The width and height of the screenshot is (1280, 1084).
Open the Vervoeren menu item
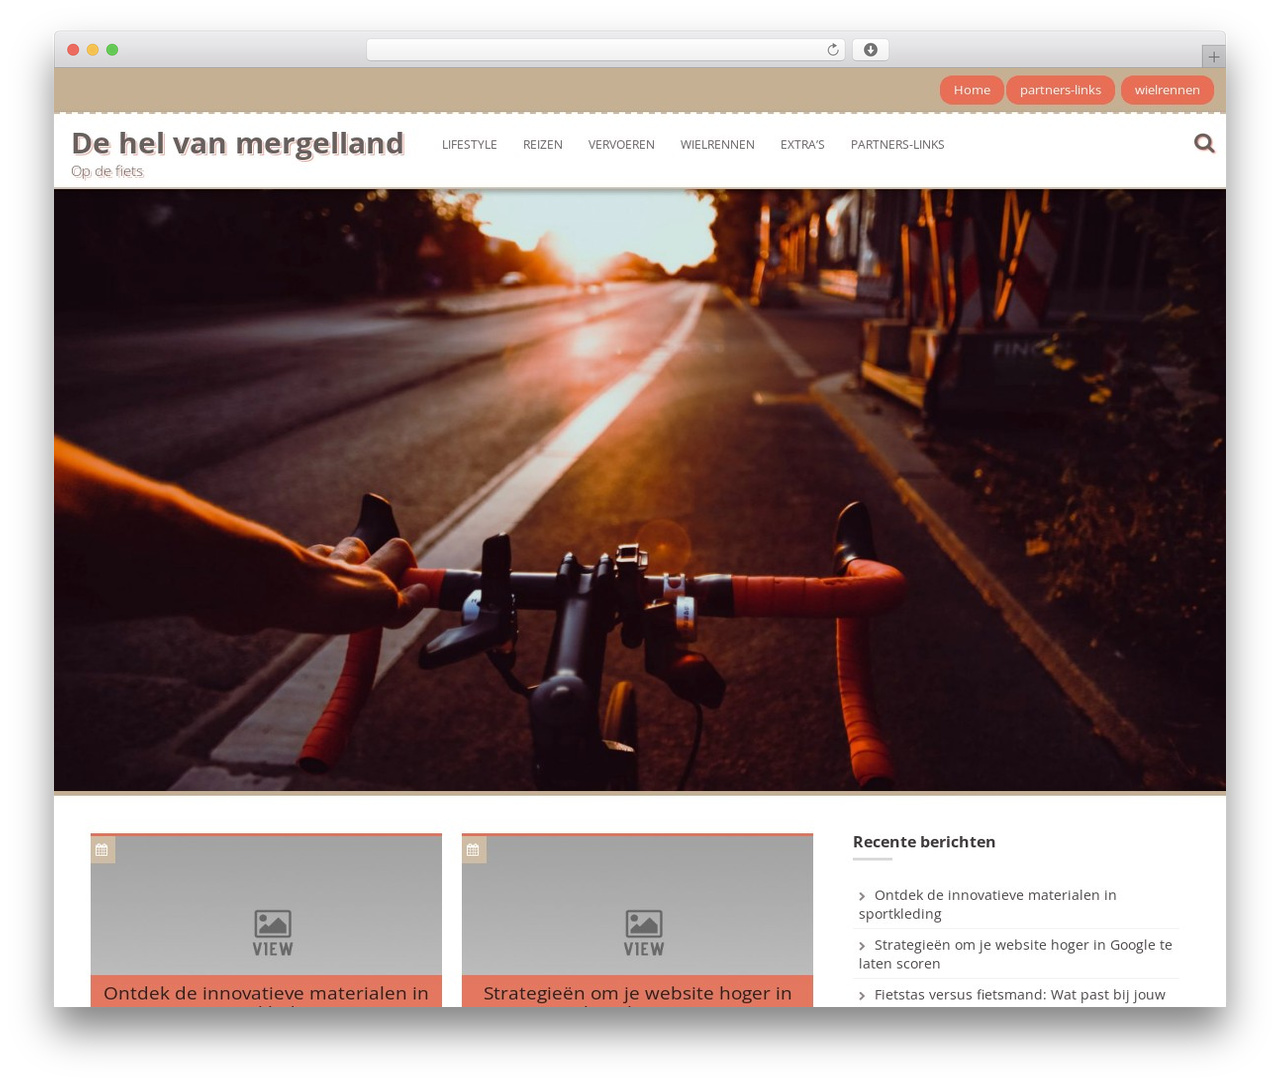pyautogui.click(x=621, y=145)
